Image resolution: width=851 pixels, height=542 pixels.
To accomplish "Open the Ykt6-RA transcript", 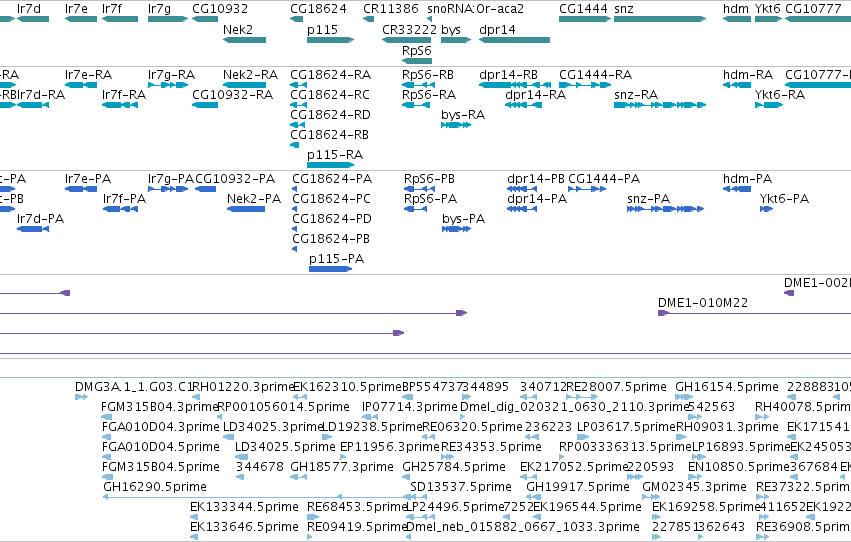I will click(769, 105).
